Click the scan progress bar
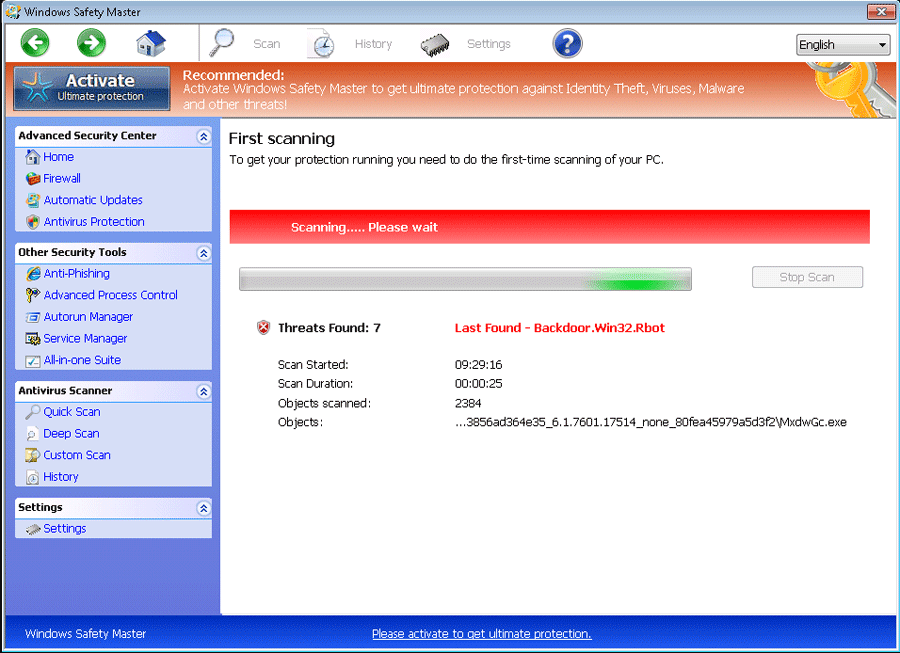This screenshot has width=900, height=653. point(465,279)
